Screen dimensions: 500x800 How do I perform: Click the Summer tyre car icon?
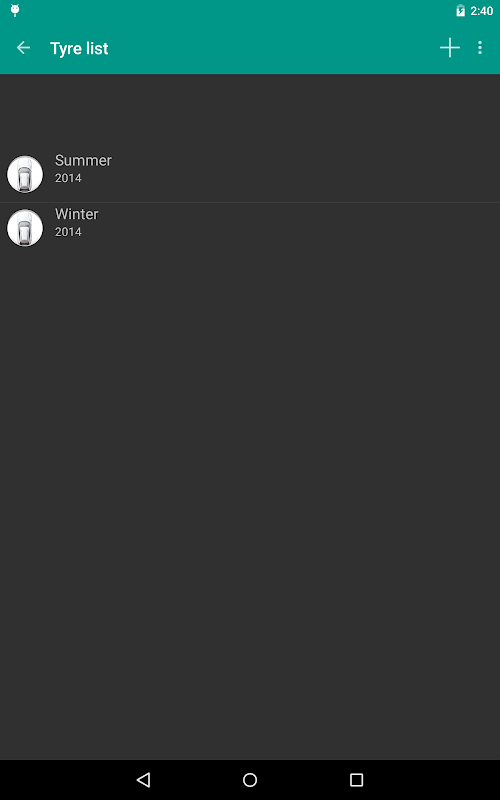(x=24, y=174)
